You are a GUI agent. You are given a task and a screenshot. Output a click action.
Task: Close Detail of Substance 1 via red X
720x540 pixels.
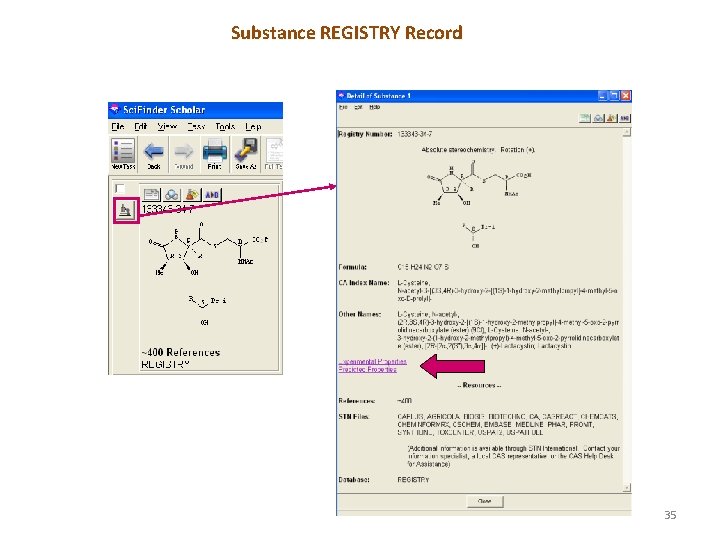625,96
